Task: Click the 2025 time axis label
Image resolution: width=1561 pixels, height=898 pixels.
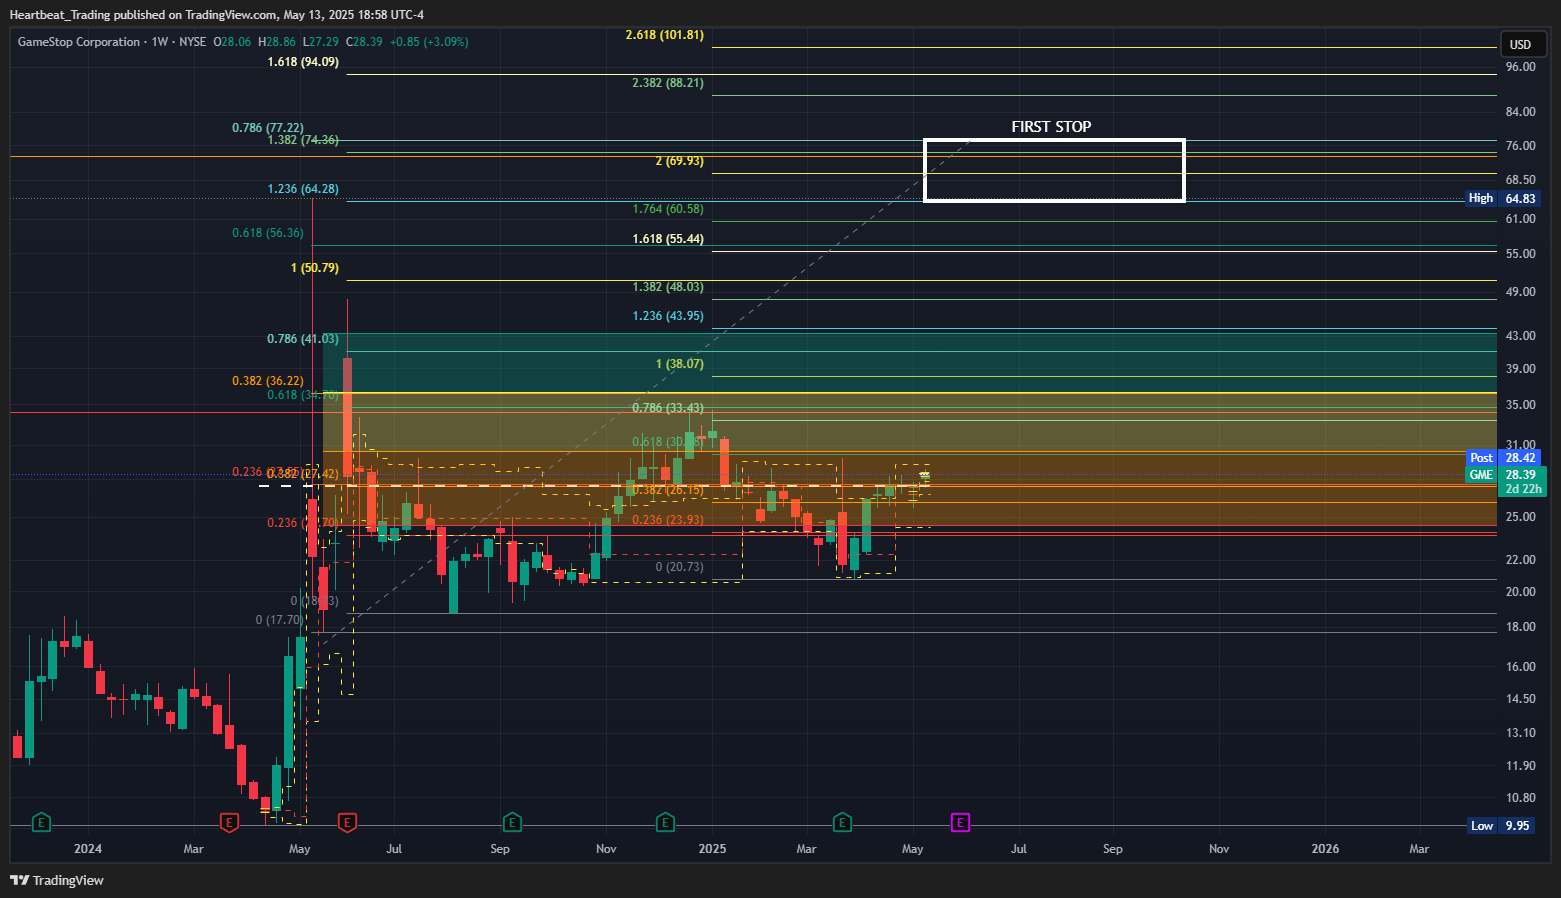Action: (712, 849)
